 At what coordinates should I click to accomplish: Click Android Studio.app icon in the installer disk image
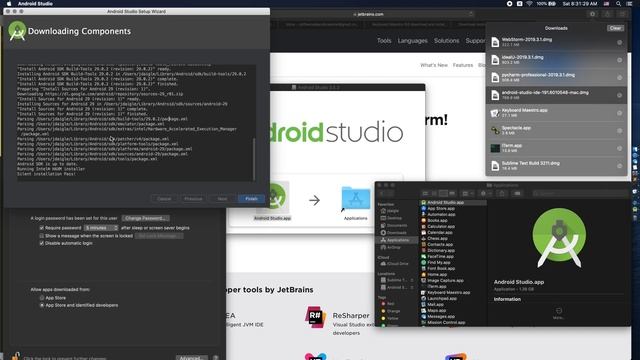[x=273, y=197]
